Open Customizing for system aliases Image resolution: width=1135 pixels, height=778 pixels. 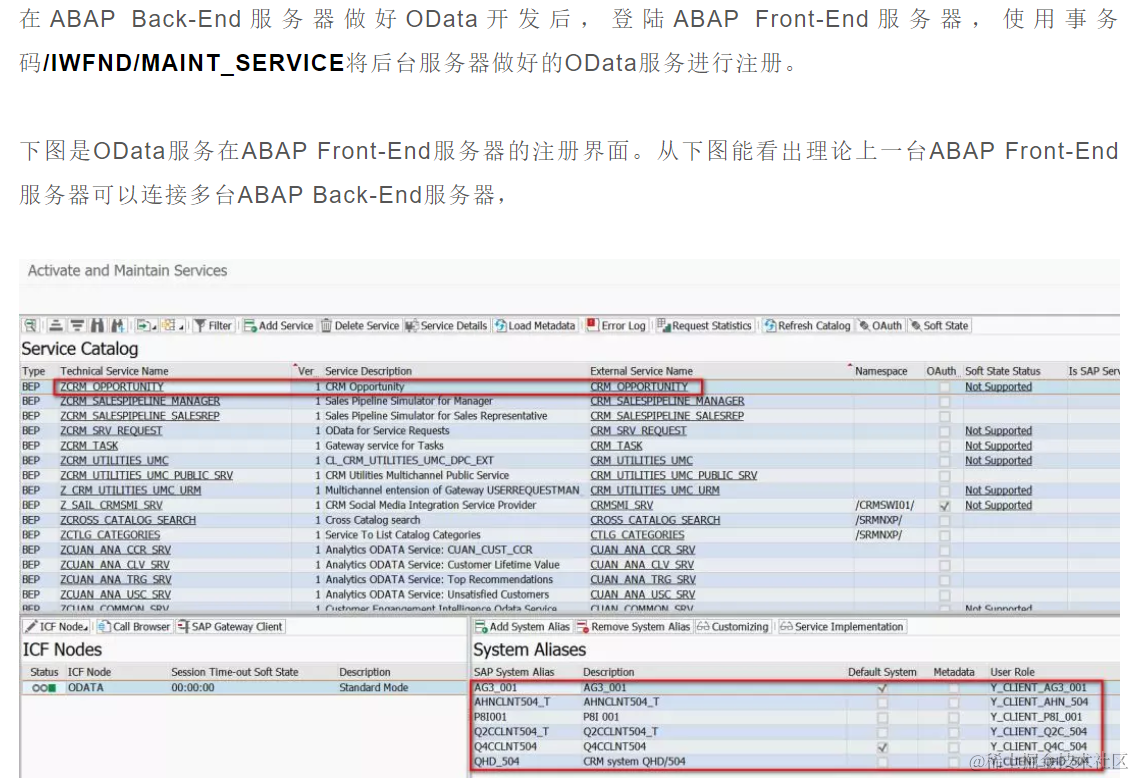tap(733, 627)
